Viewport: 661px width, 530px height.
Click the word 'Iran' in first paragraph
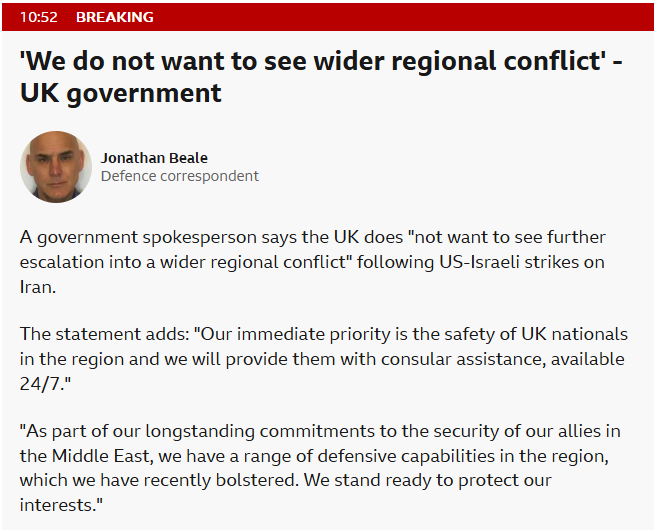point(37,286)
